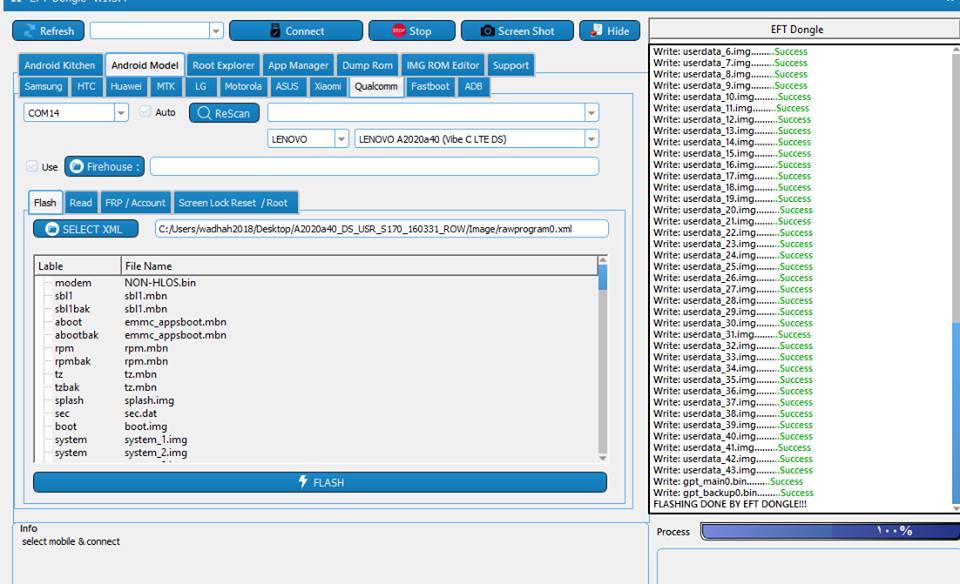Click the Firehouse path input field

click(x=374, y=167)
